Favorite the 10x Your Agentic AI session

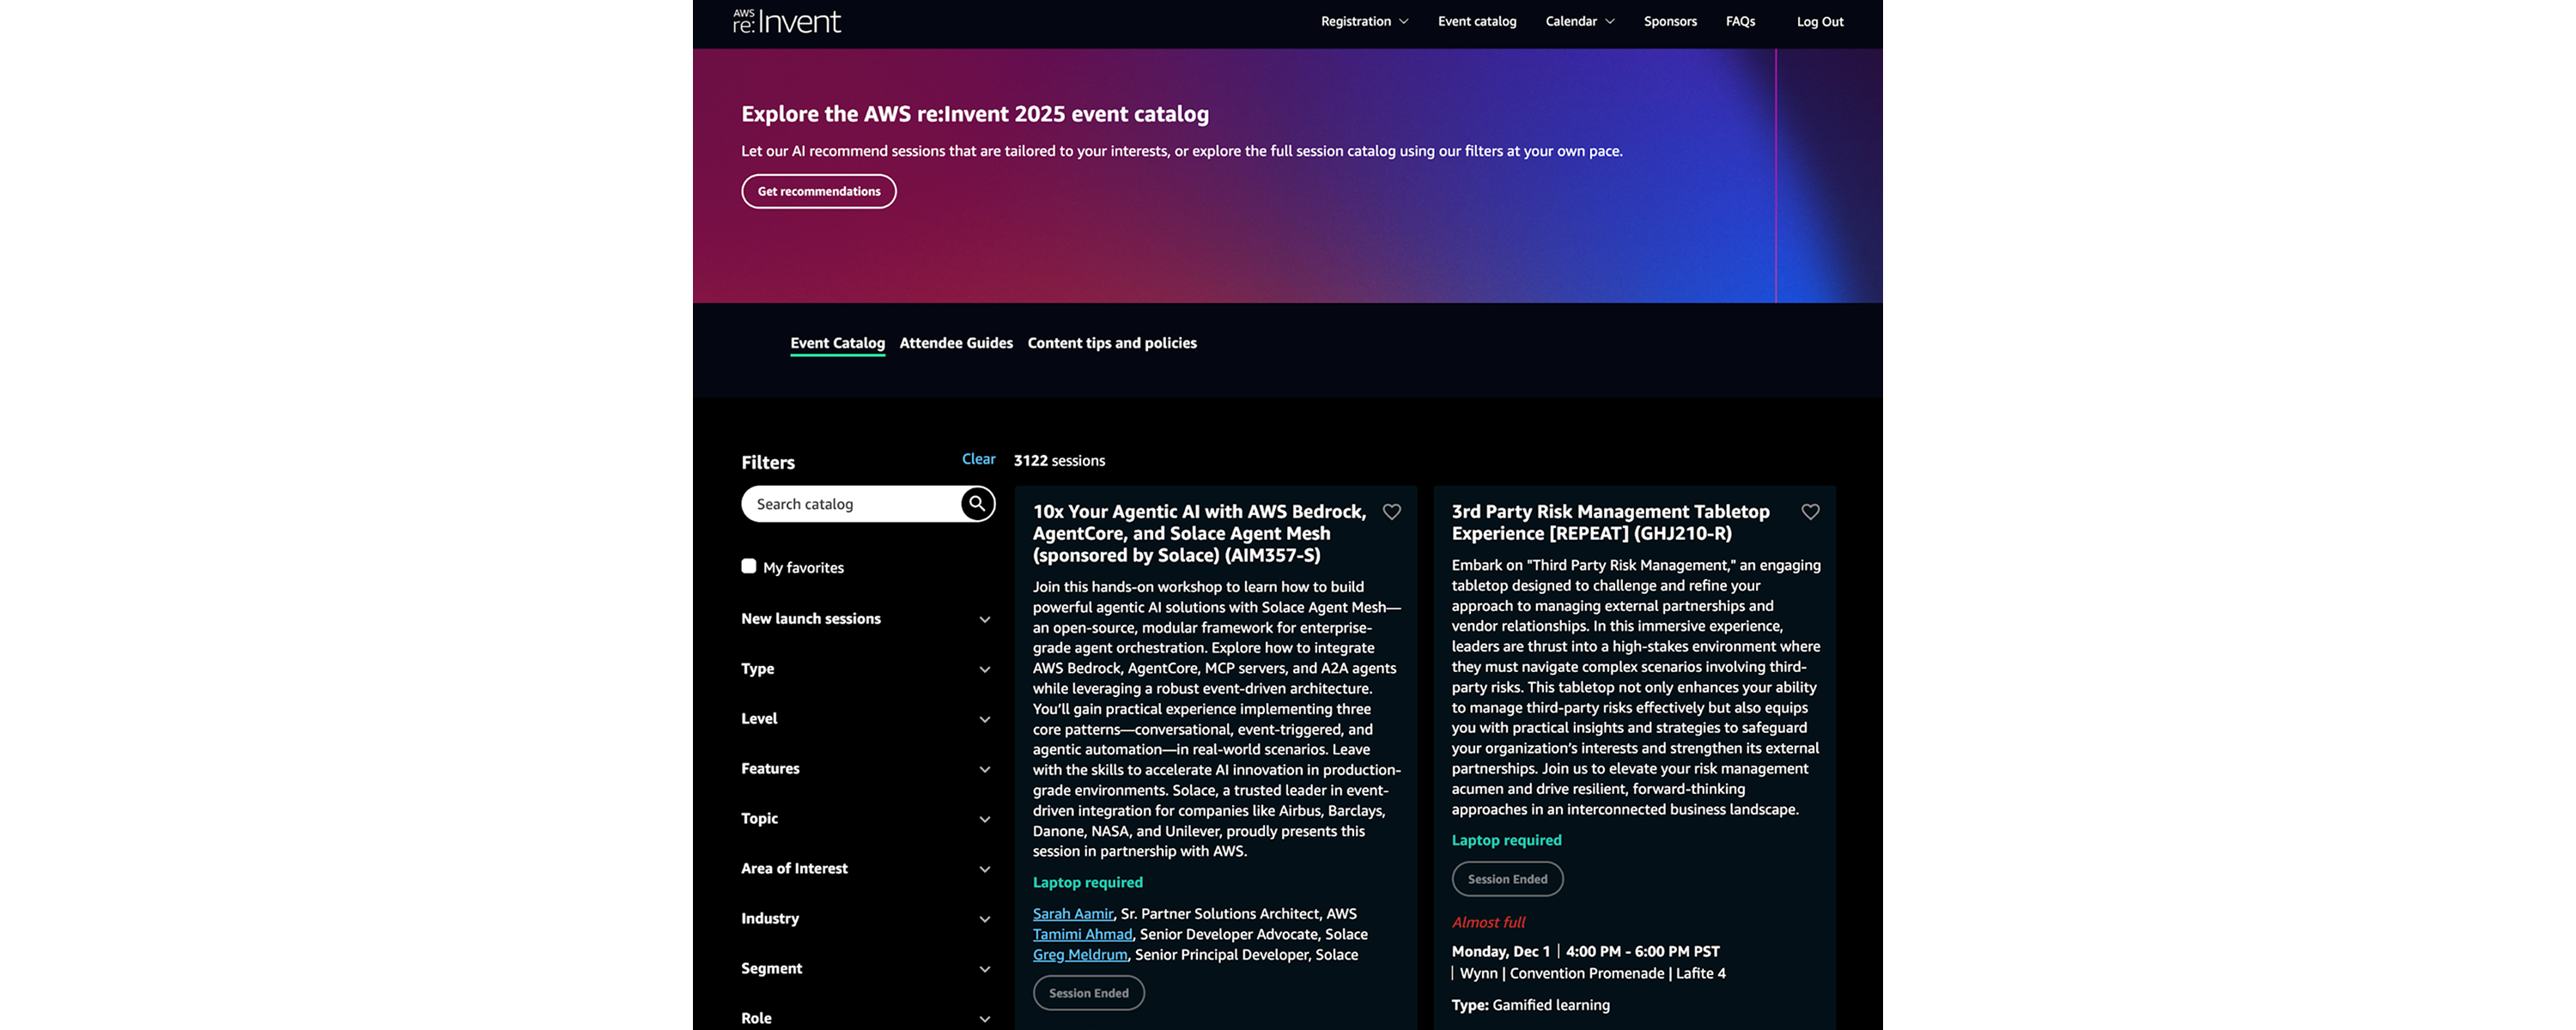(1391, 512)
